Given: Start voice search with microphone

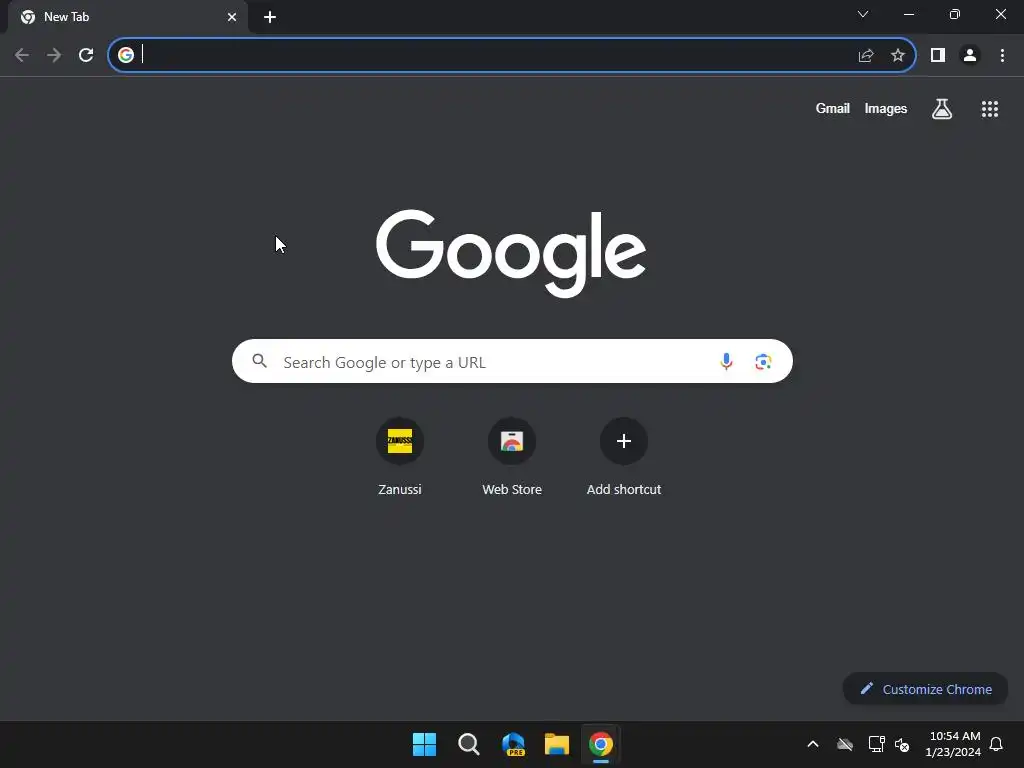Looking at the screenshot, I should point(726,361).
